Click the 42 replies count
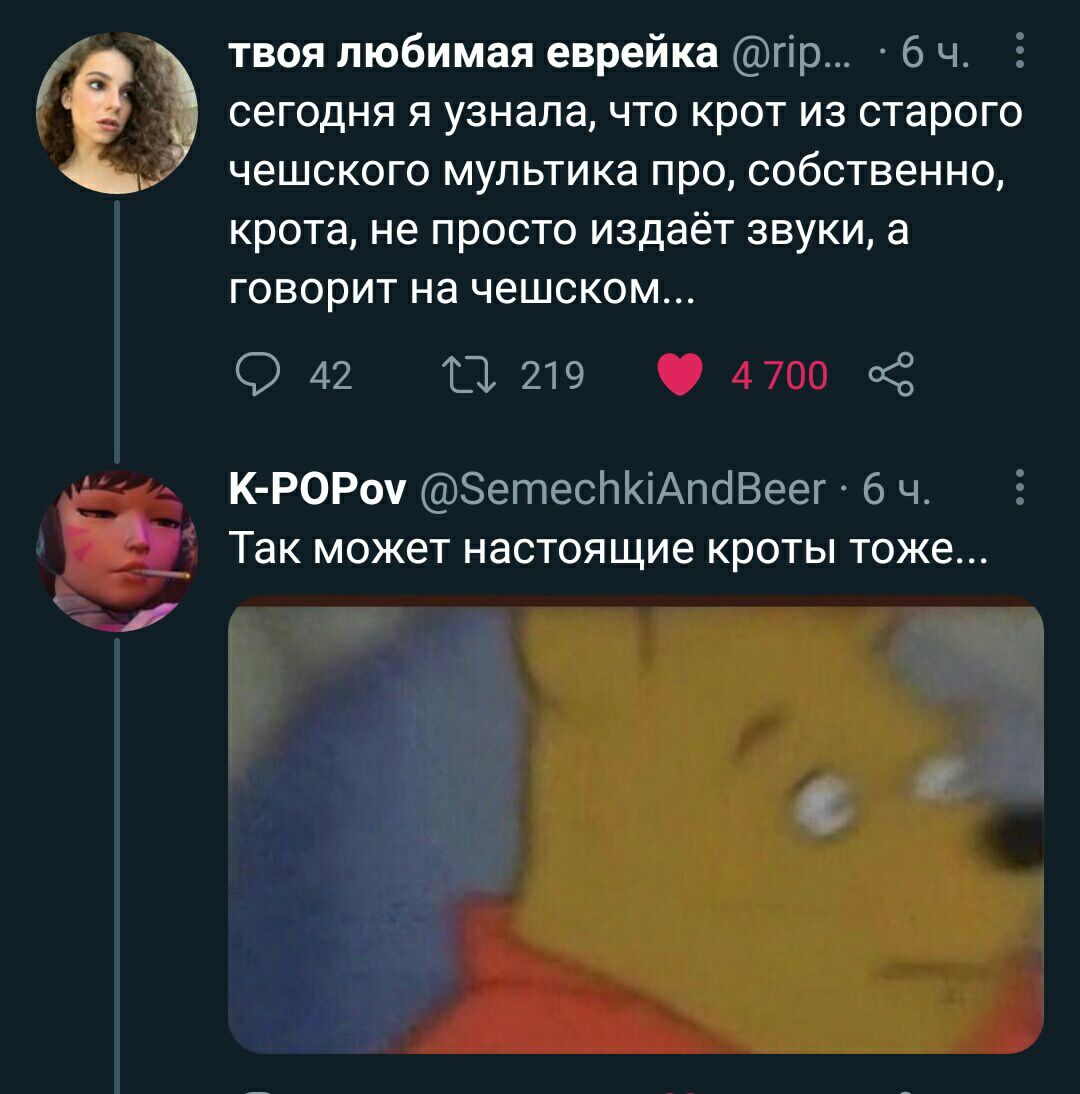The height and width of the screenshot is (1094, 1080). 331,375
